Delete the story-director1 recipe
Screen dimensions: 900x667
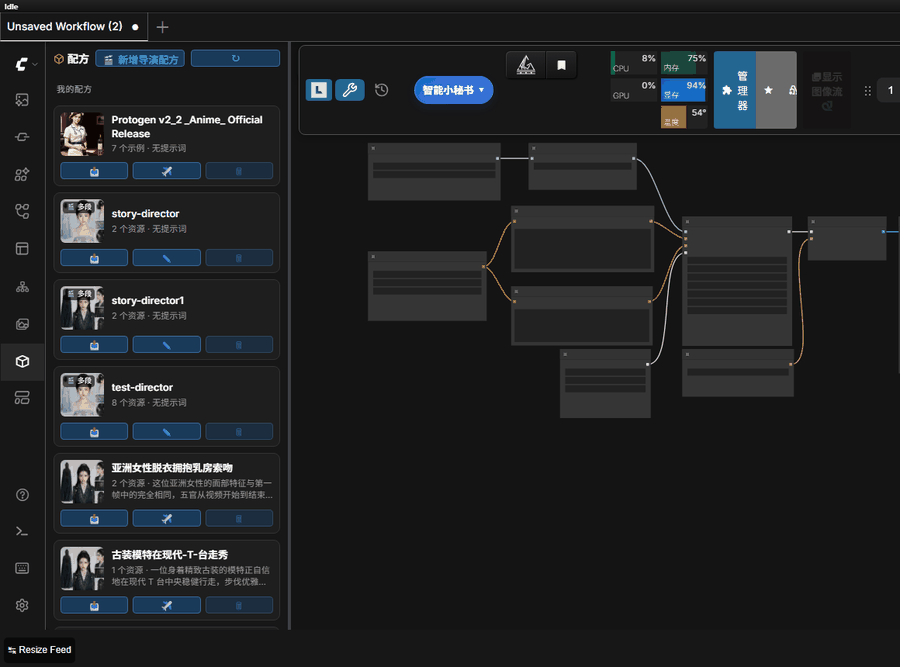pyautogui.click(x=239, y=345)
